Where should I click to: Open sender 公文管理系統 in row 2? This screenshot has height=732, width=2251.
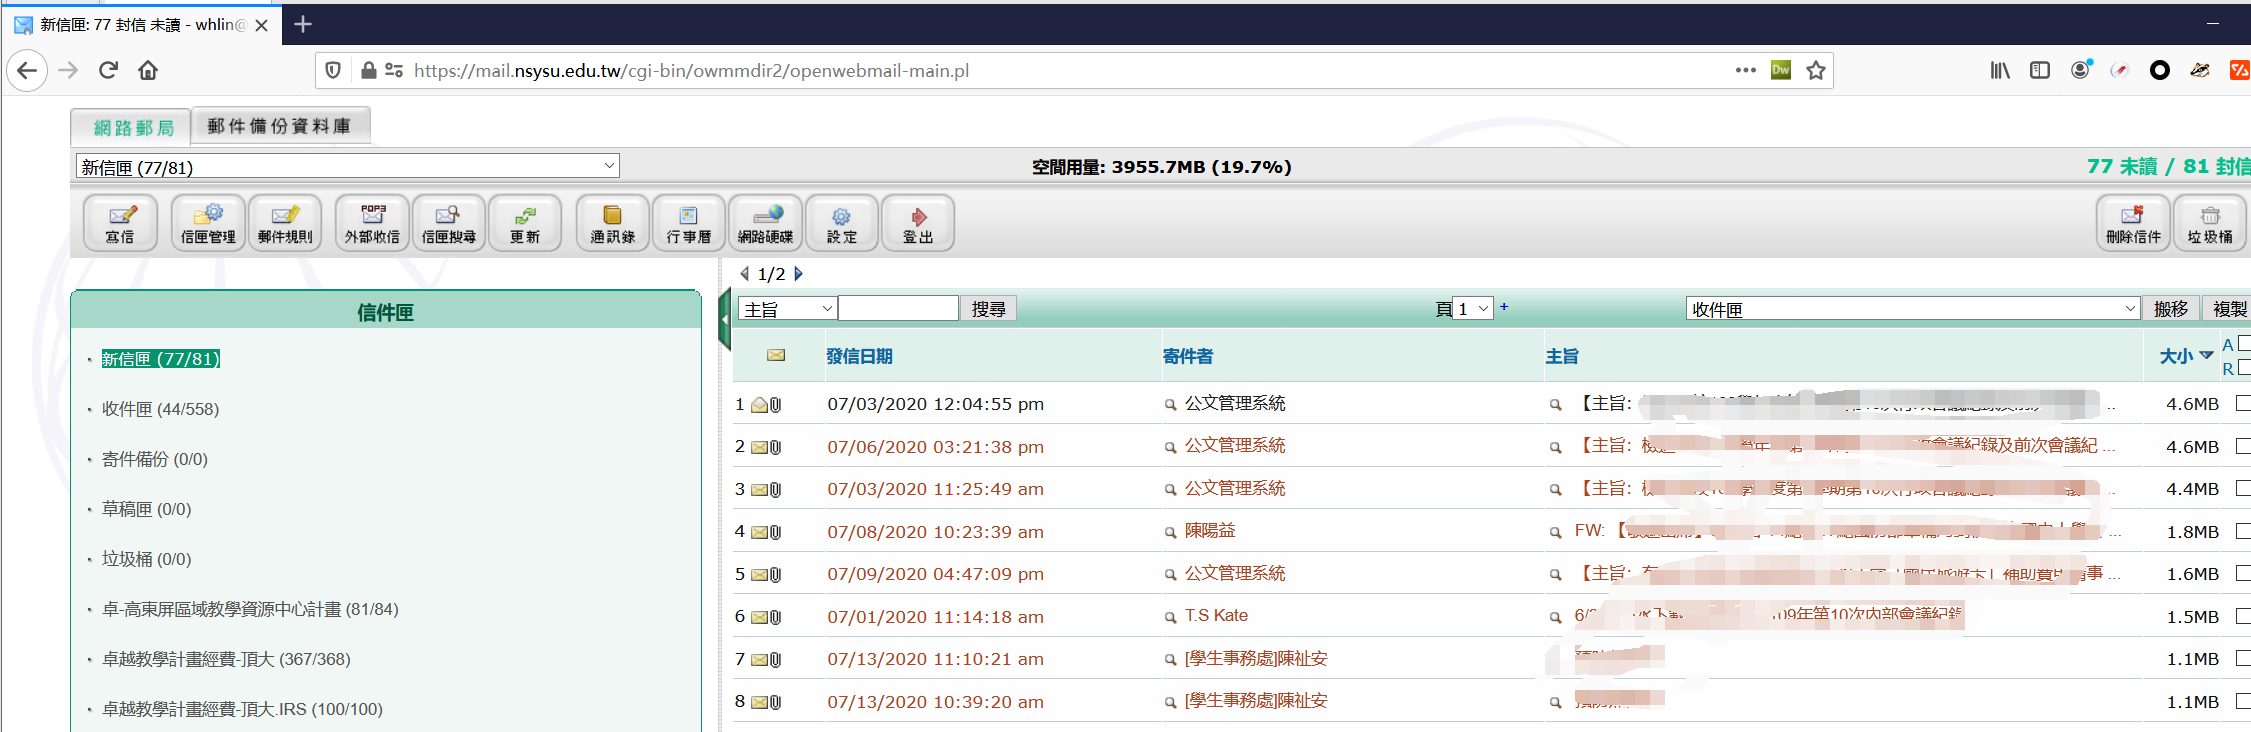(x=1235, y=446)
